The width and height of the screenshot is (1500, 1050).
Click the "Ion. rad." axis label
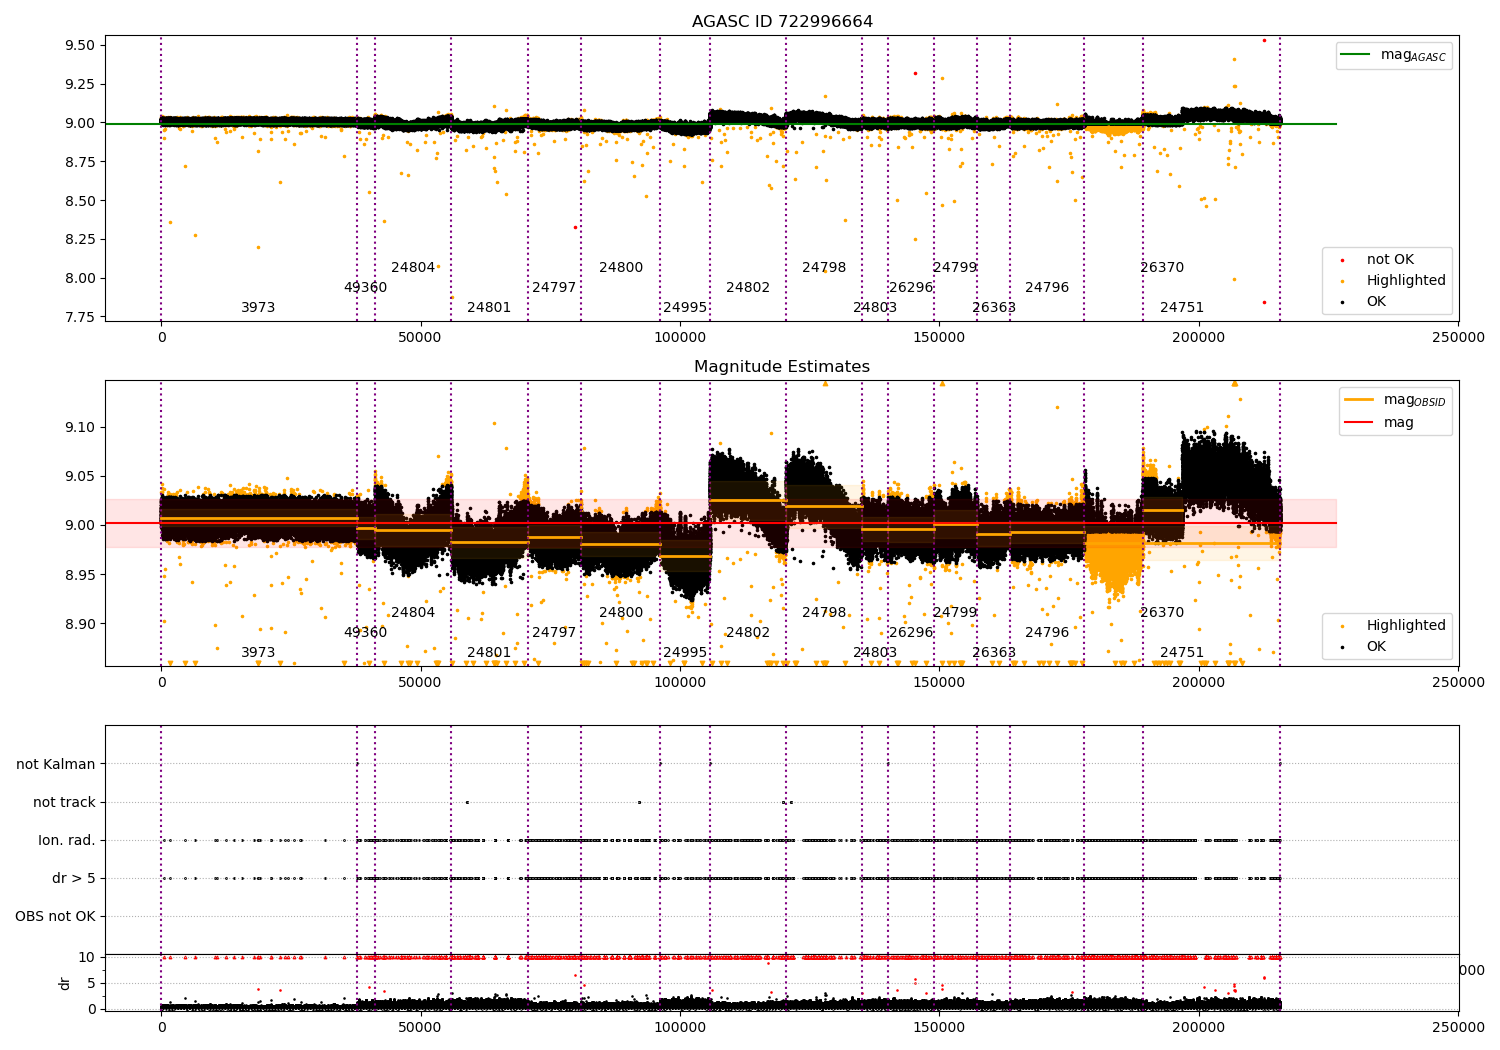(x=67, y=840)
